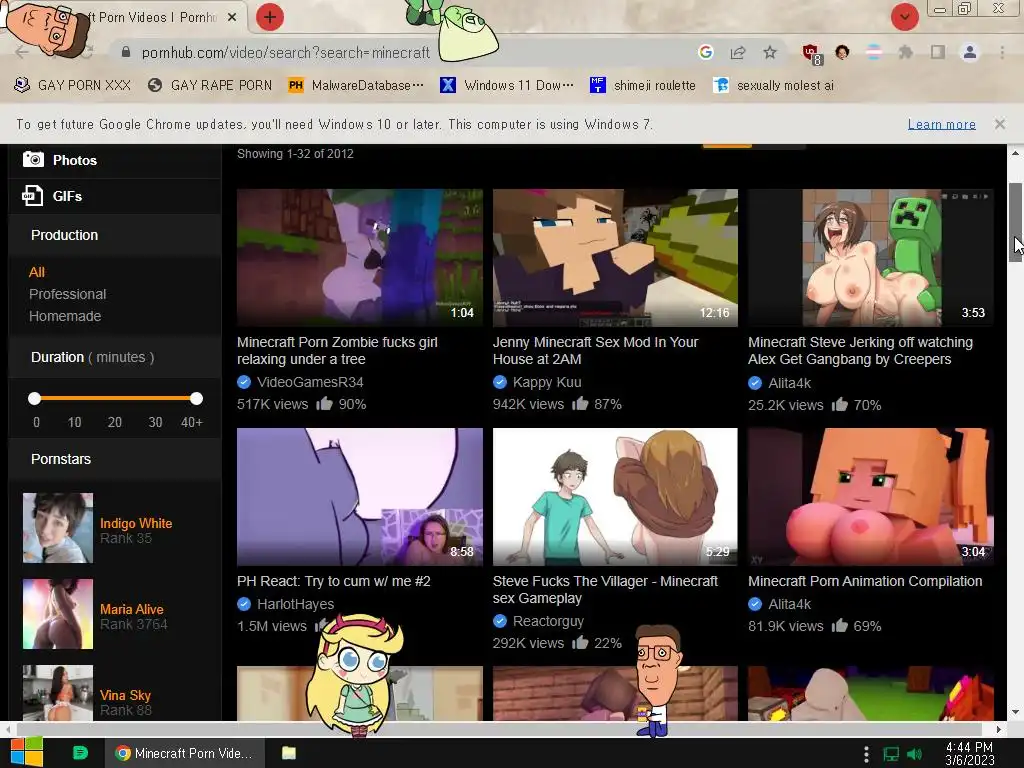Screen dimensions: 1024x768
Task: Open the Indigo White profile link
Action: (x=136, y=523)
